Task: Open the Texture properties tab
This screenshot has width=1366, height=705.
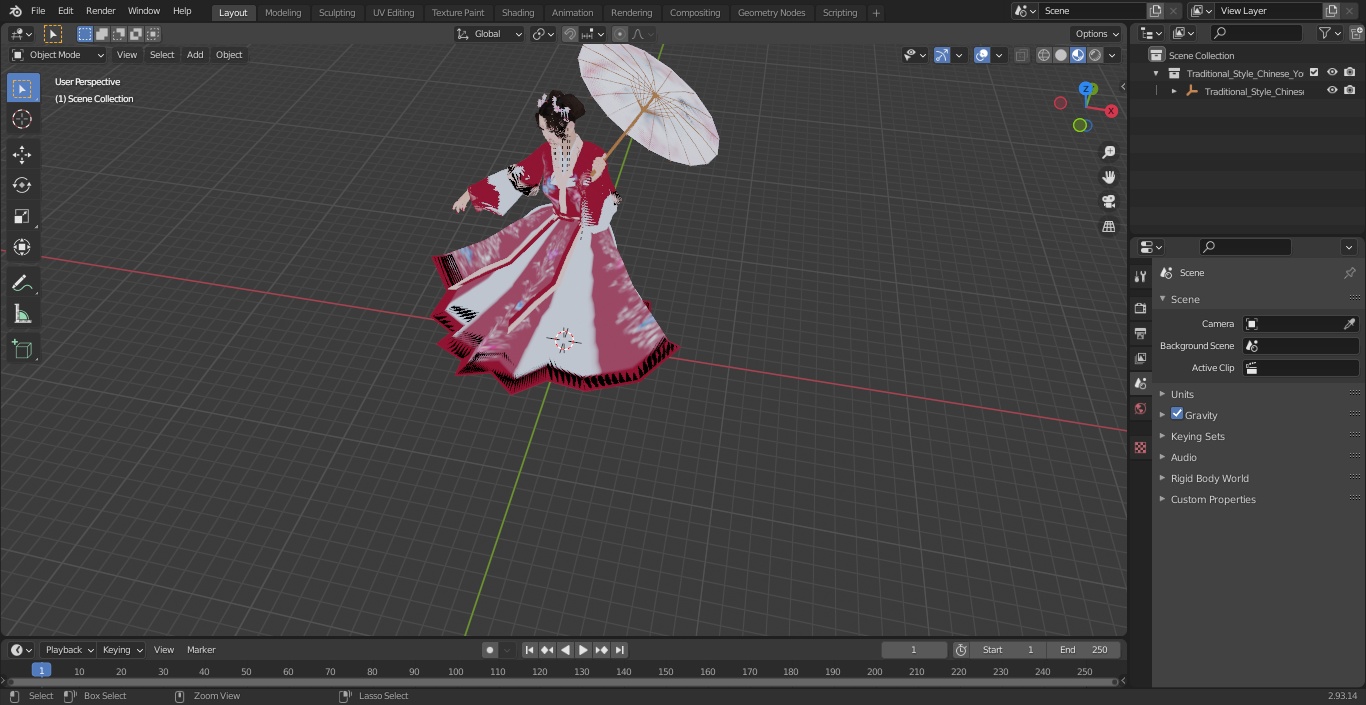Action: tap(1140, 447)
